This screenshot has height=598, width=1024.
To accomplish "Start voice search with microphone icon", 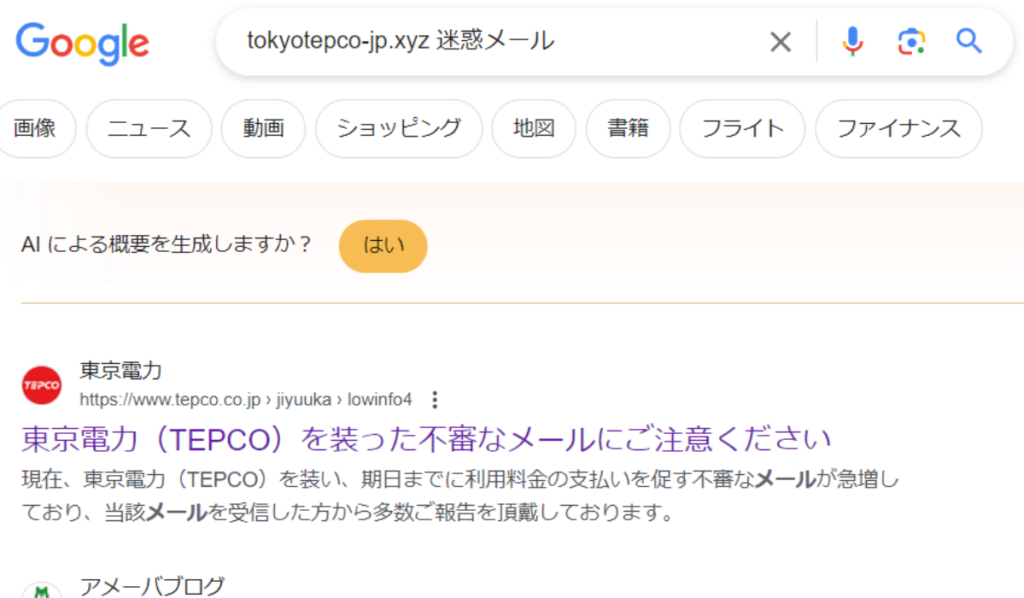I will (852, 41).
